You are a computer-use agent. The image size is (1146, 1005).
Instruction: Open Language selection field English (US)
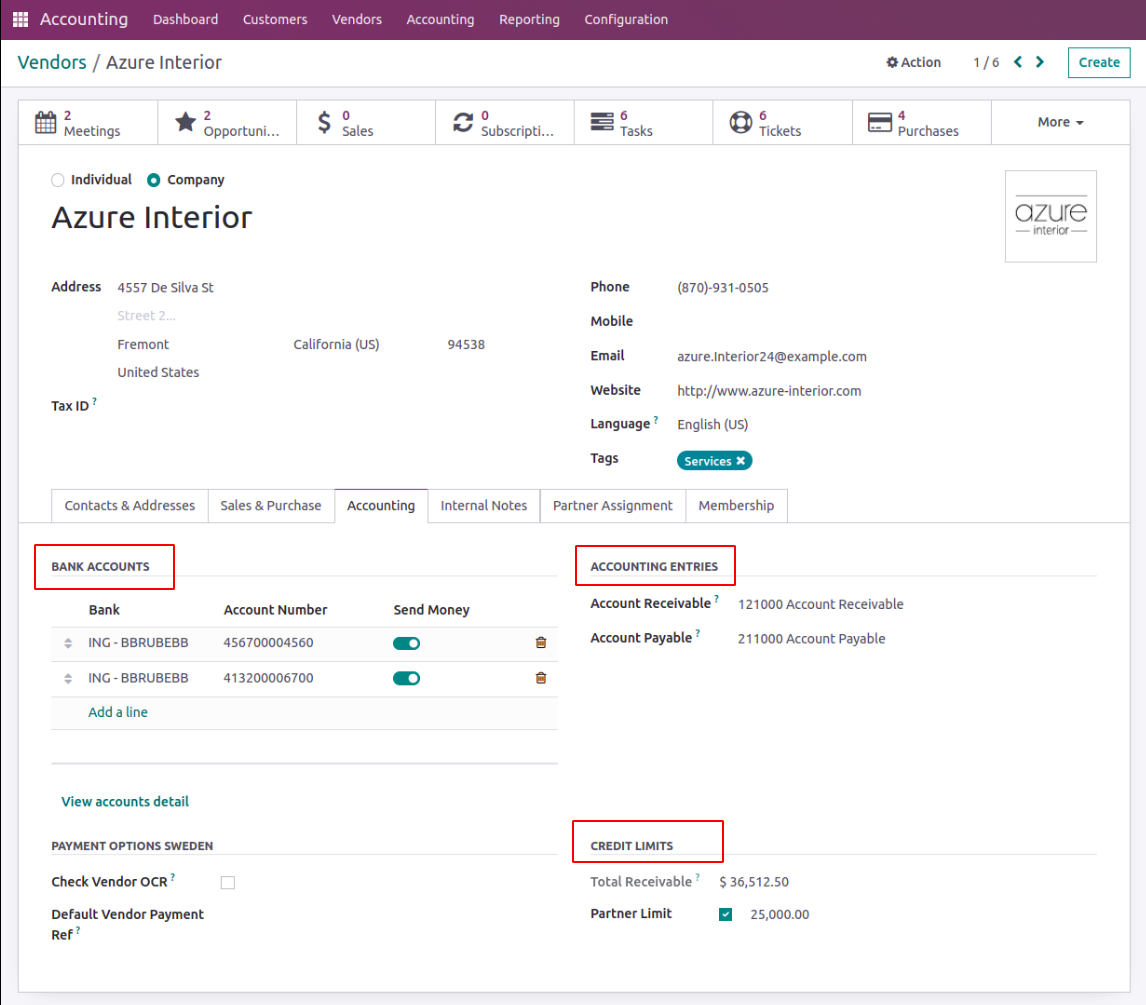tap(713, 425)
